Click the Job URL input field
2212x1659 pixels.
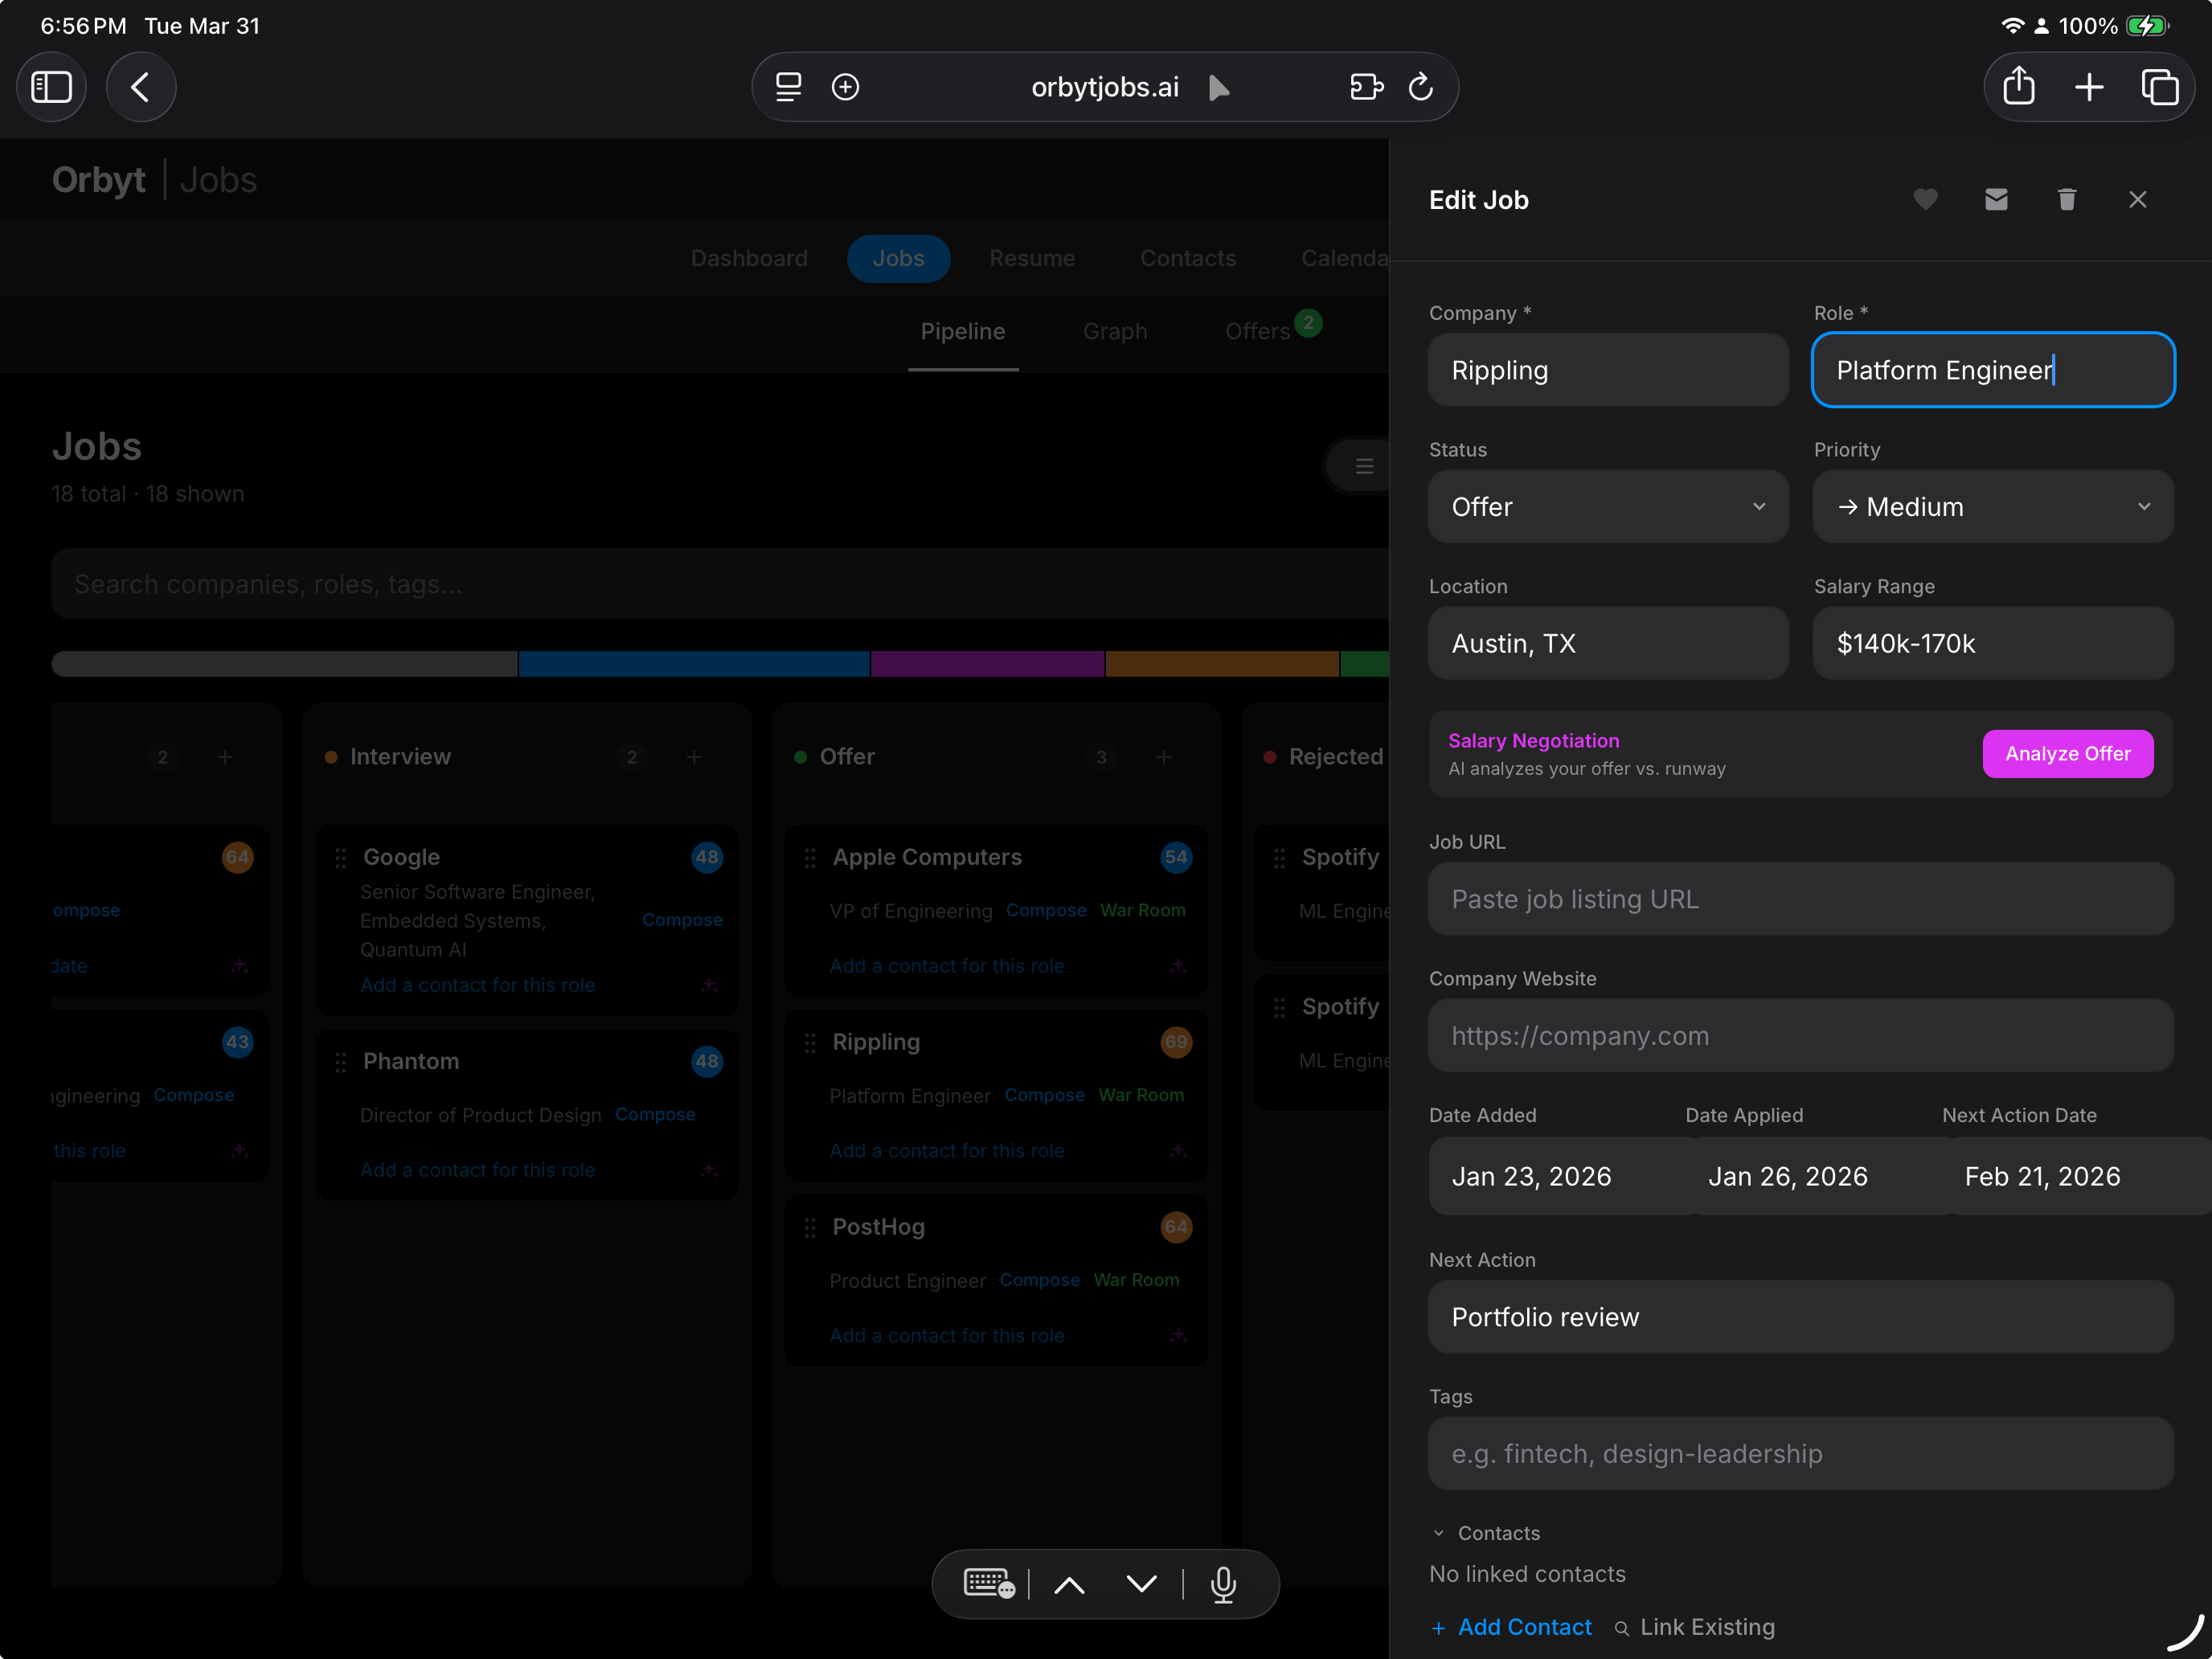coord(1799,899)
